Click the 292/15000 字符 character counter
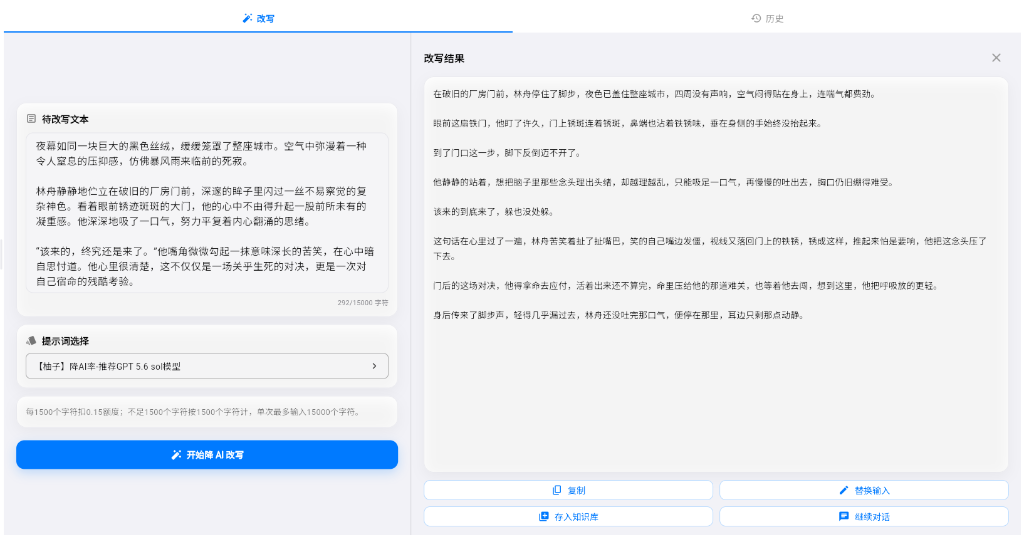 tap(363, 303)
